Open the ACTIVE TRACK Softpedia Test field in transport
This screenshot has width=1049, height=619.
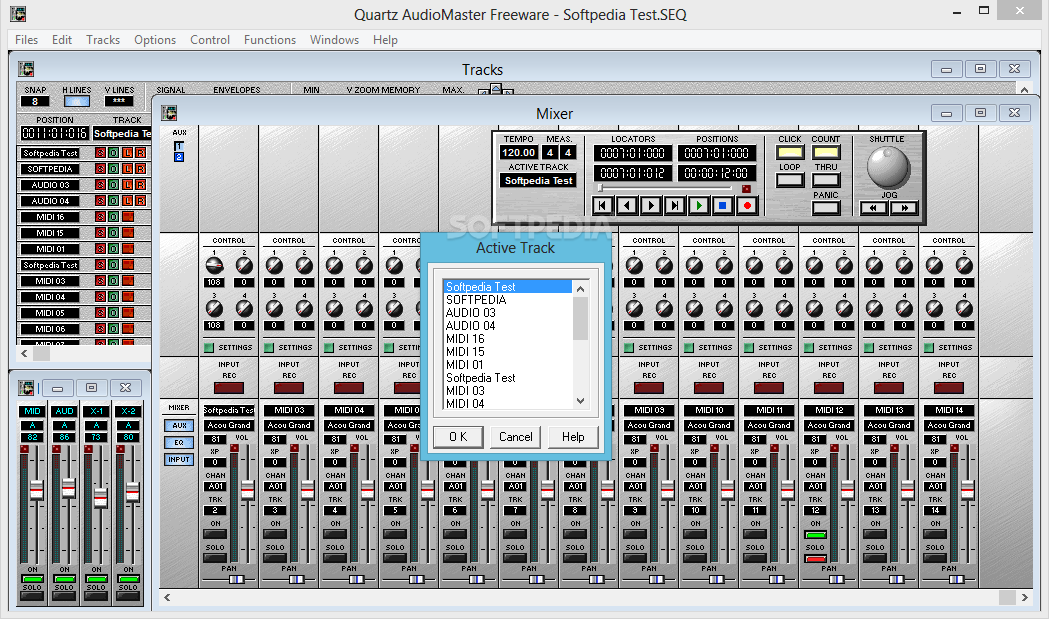[539, 181]
